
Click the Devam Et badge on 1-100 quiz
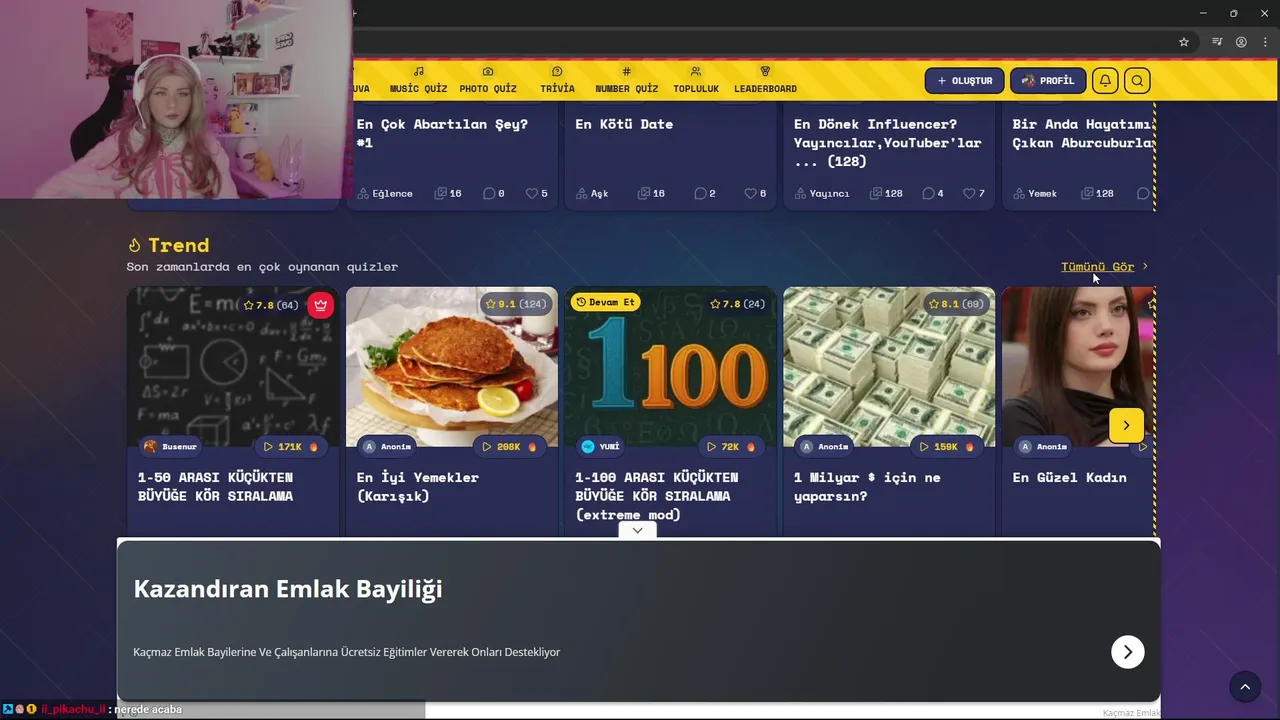point(606,302)
